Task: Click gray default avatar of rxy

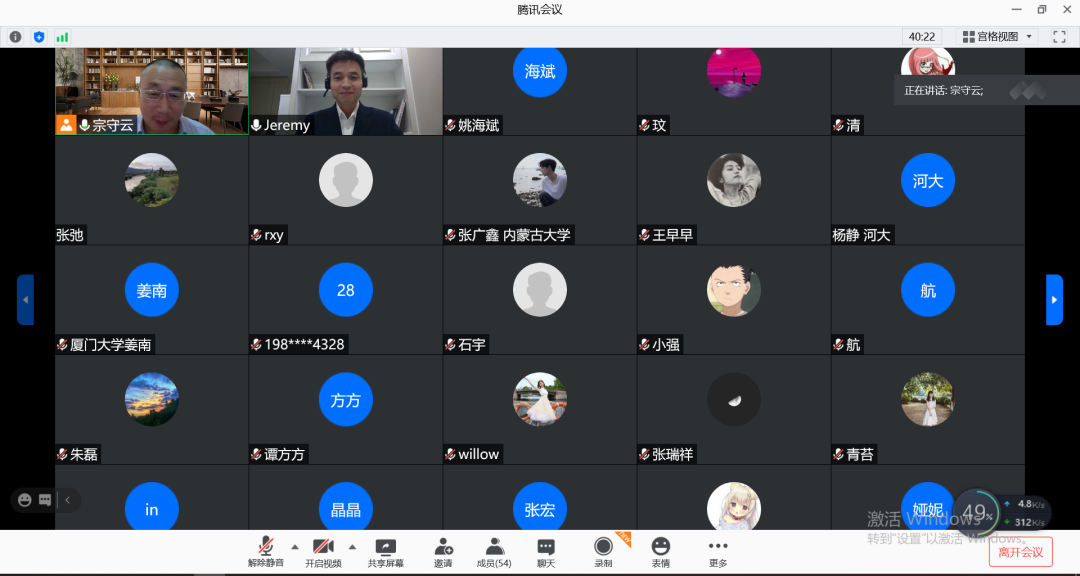Action: pos(346,180)
